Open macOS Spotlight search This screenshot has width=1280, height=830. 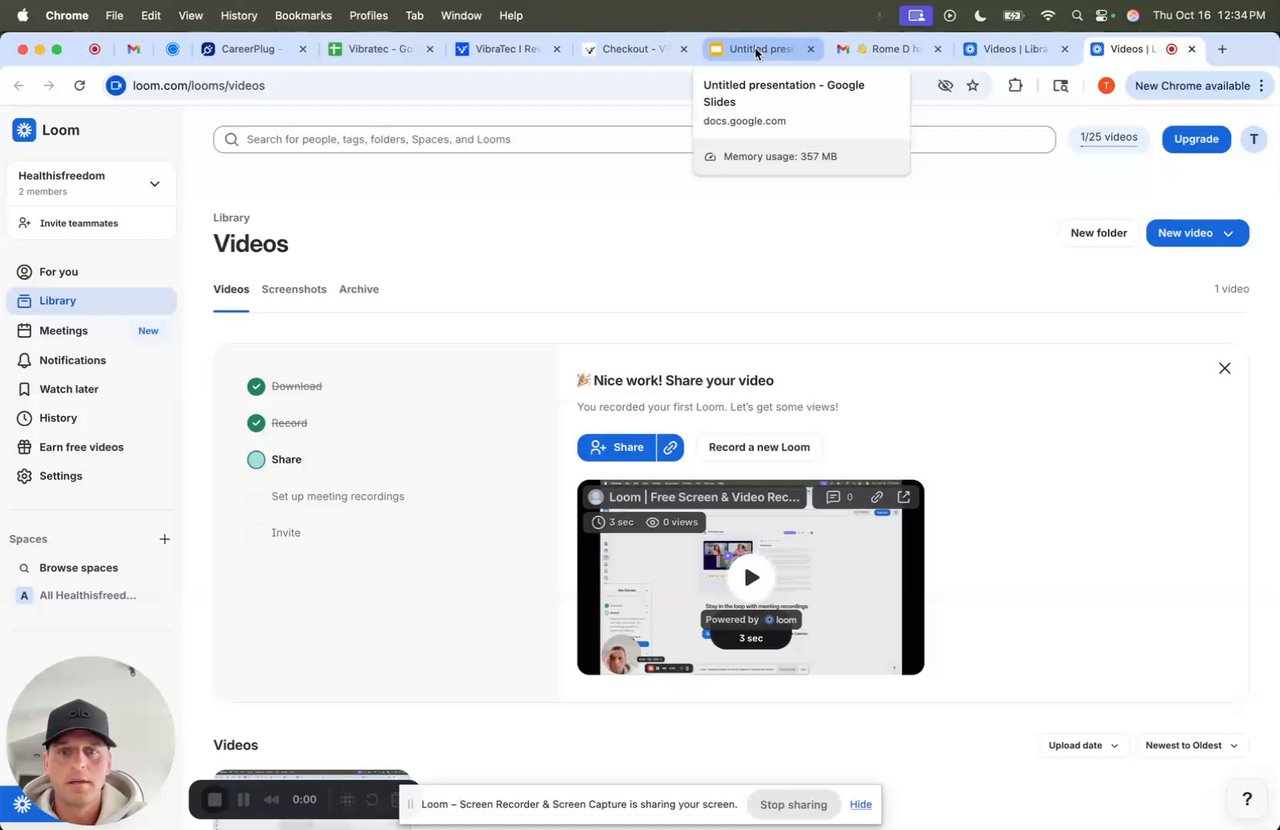point(1077,15)
